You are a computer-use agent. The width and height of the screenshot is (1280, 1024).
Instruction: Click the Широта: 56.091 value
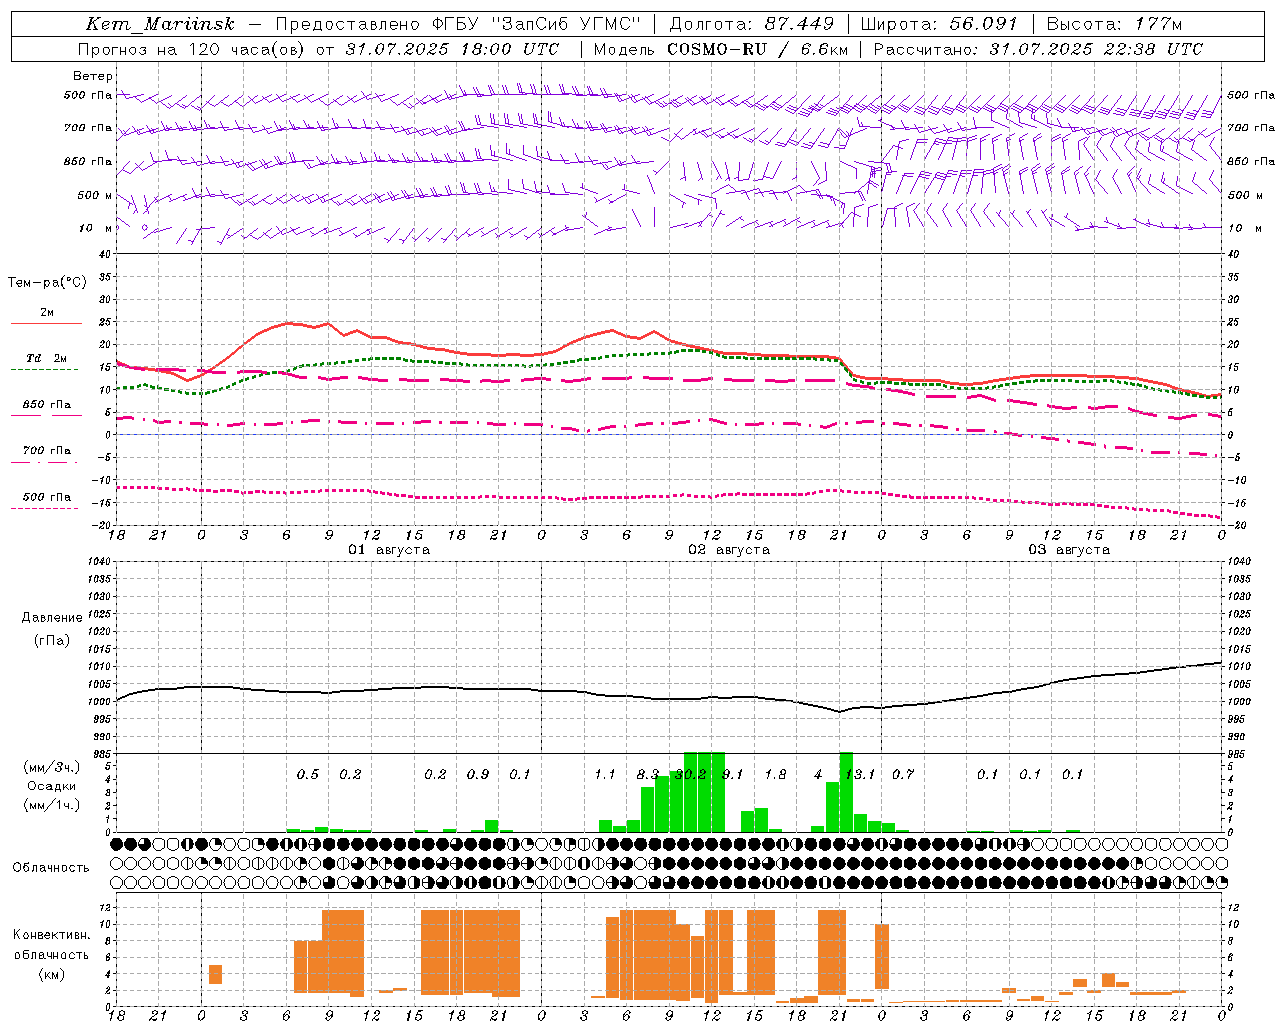pyautogui.click(x=939, y=24)
